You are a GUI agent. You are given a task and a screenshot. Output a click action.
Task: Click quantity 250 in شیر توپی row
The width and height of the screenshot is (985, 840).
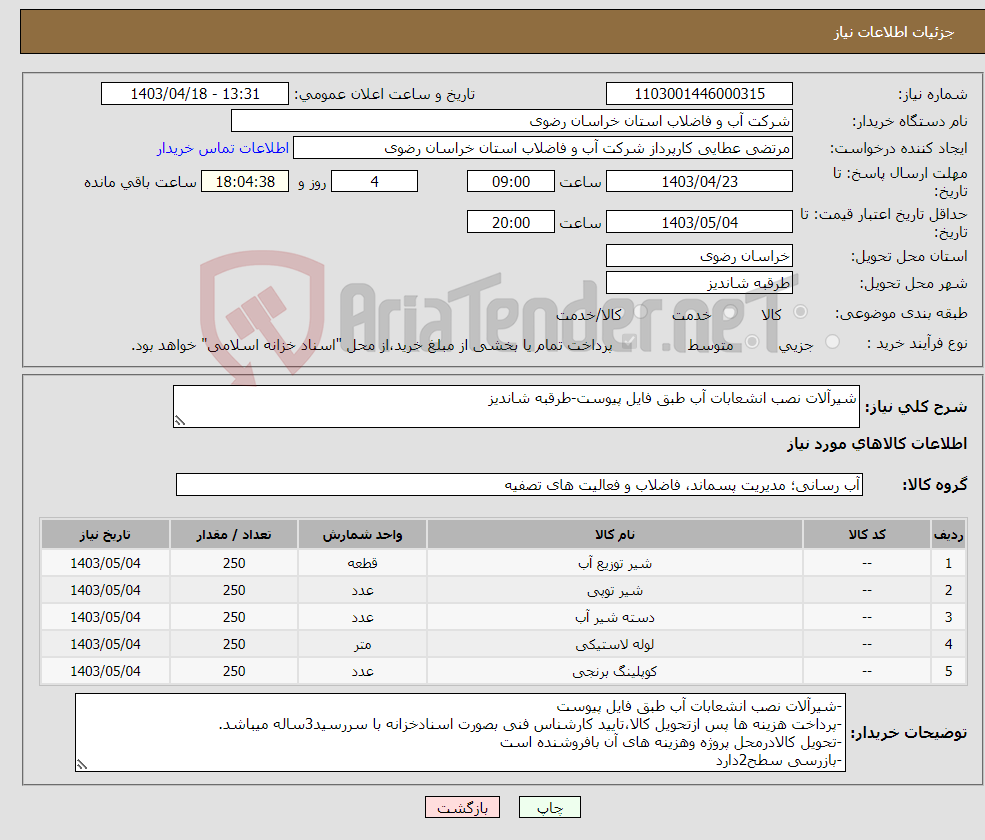234,591
